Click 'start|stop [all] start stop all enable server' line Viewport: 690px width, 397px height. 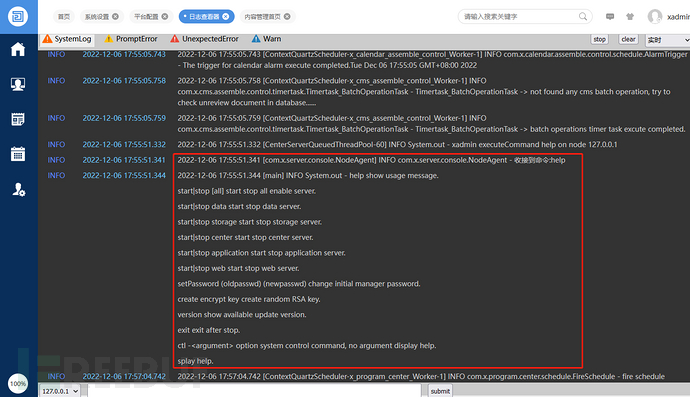247,191
